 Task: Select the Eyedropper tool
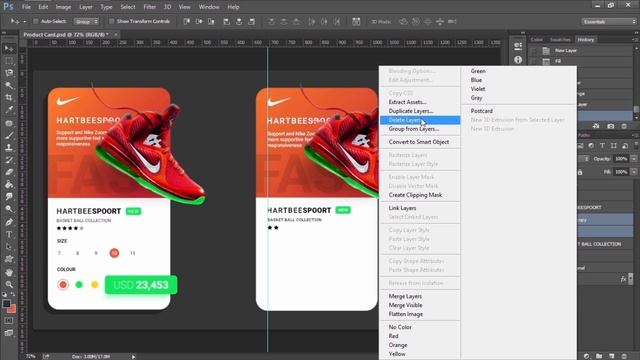9,110
